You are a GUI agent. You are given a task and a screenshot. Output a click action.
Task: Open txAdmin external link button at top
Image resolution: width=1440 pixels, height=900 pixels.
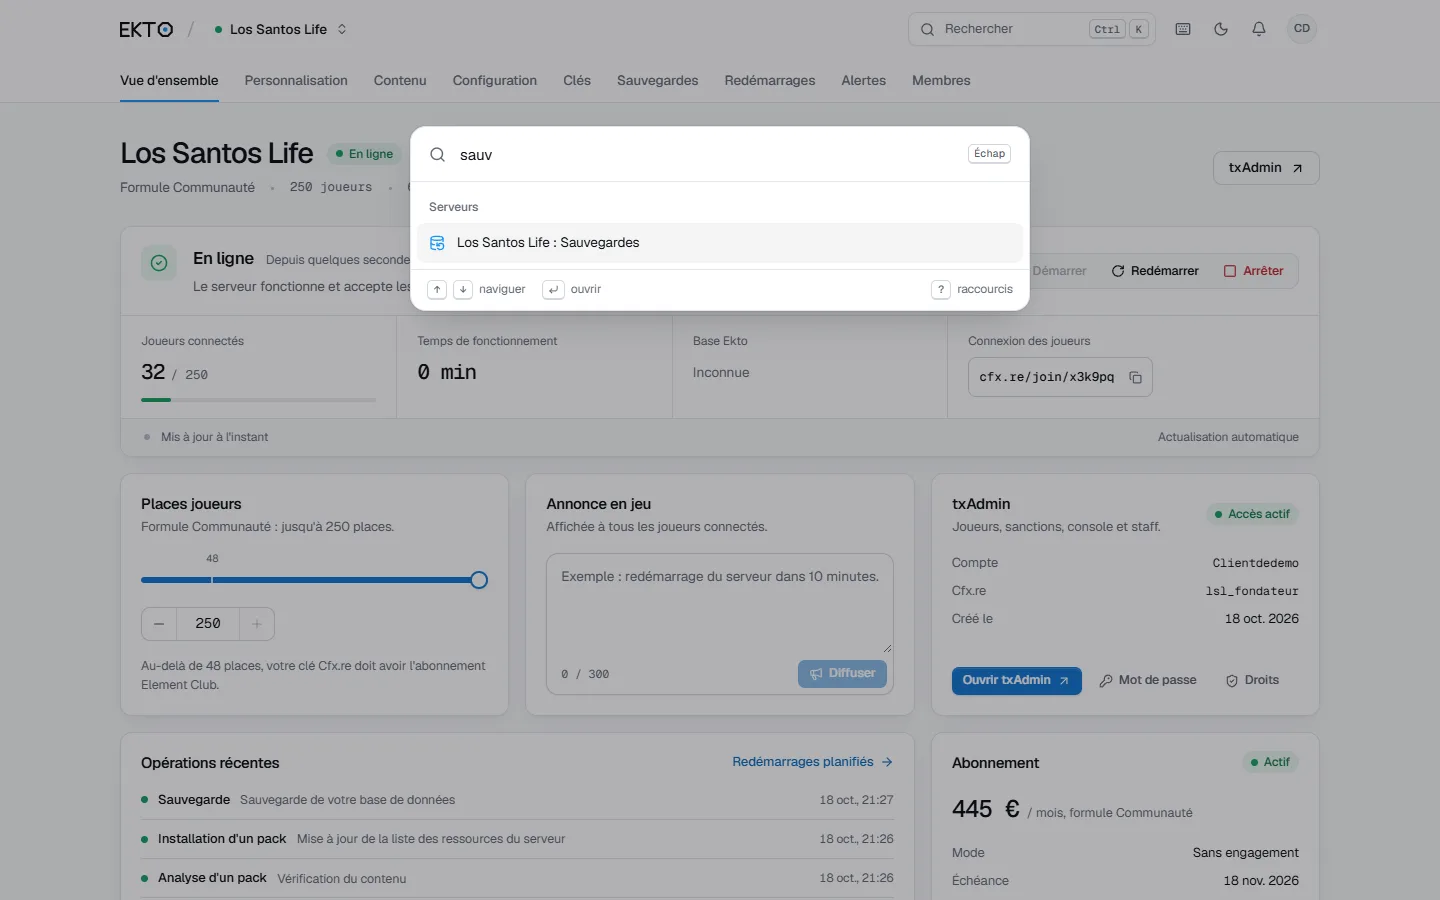(x=1266, y=168)
